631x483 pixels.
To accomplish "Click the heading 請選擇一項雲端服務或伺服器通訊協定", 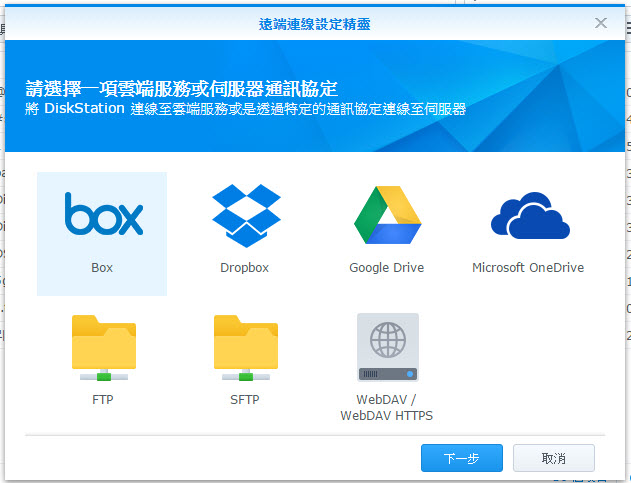I will tap(181, 88).
